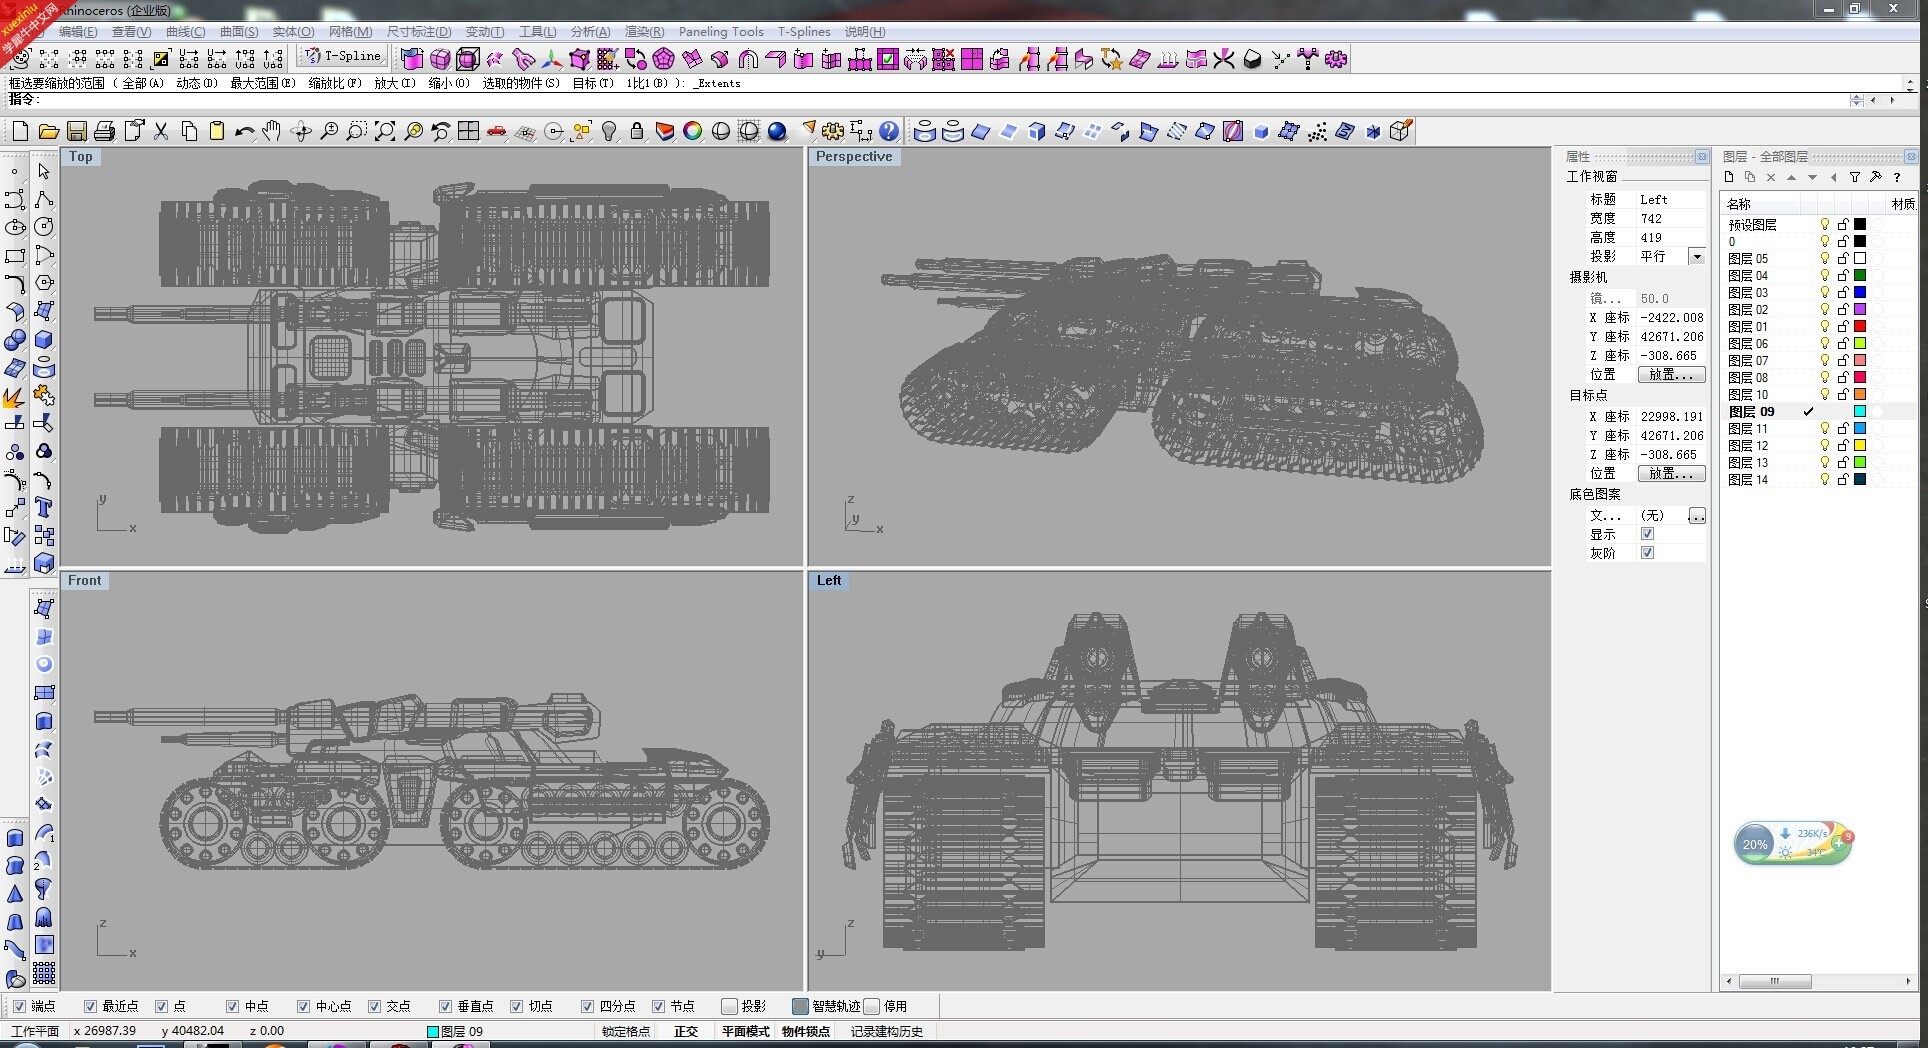Click the blue Help question mark icon
The image size is (1928, 1048).
[889, 131]
